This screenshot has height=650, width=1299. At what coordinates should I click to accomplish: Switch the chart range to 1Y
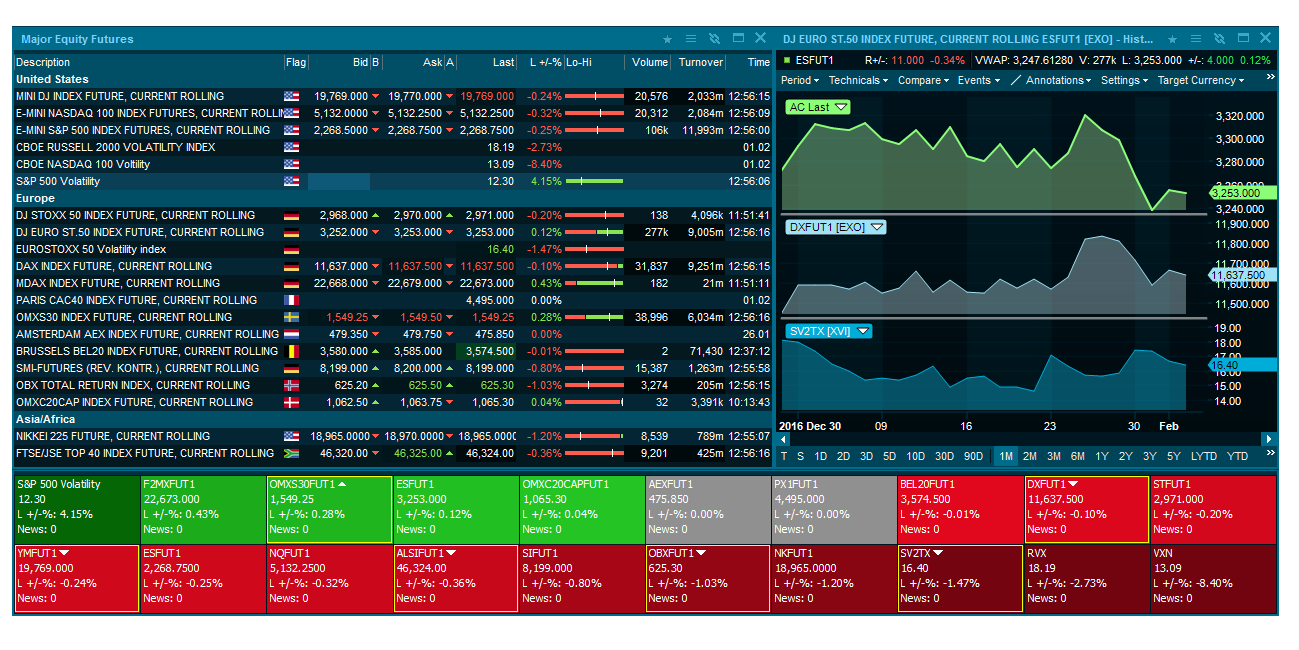(x=1102, y=456)
